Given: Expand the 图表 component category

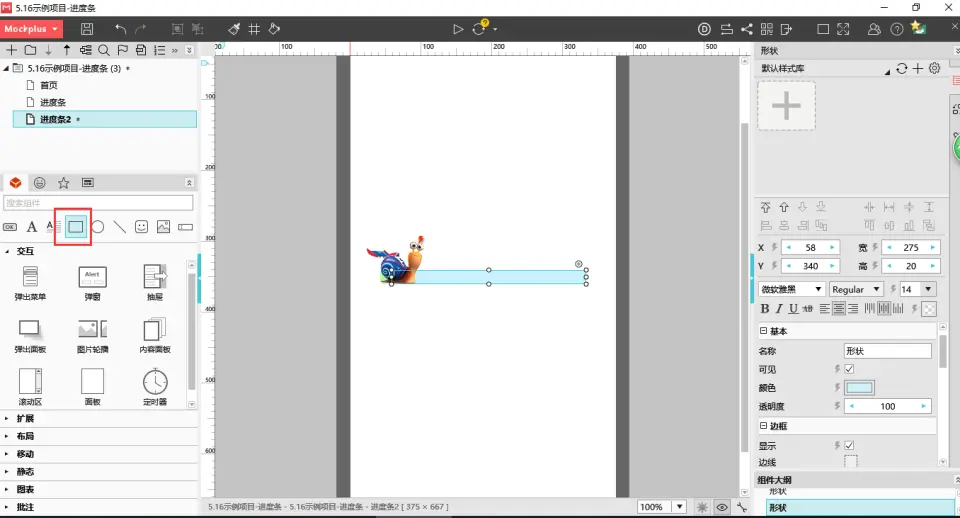Looking at the screenshot, I should pos(7,490).
